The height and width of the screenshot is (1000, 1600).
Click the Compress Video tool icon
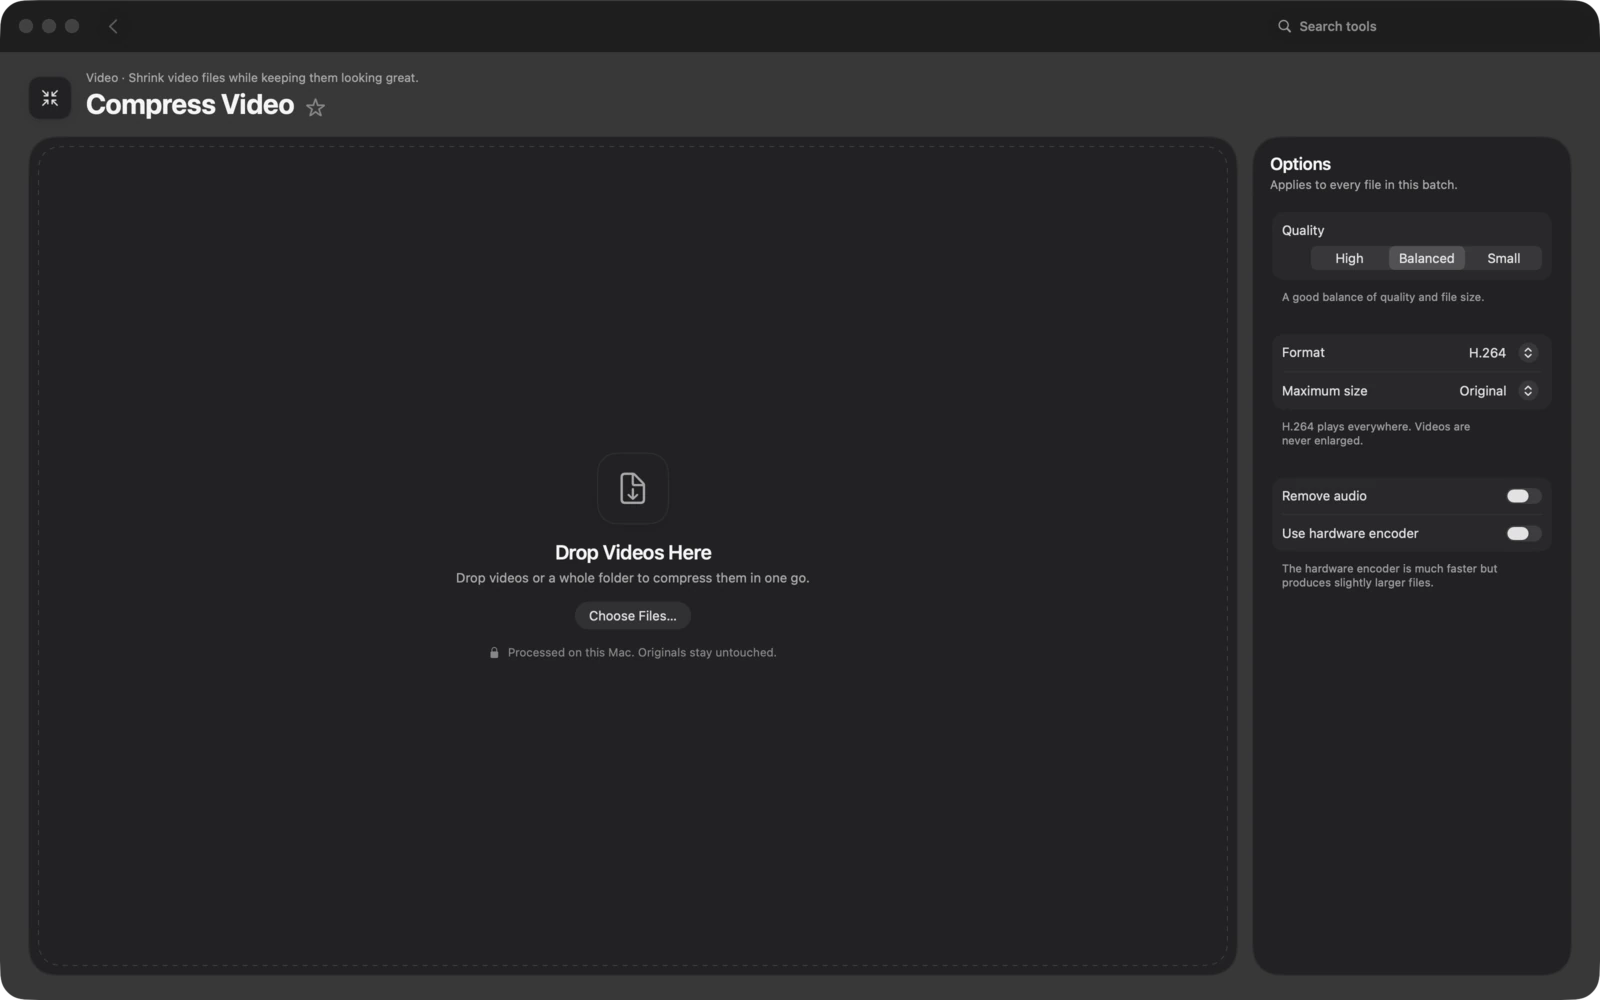(x=50, y=98)
